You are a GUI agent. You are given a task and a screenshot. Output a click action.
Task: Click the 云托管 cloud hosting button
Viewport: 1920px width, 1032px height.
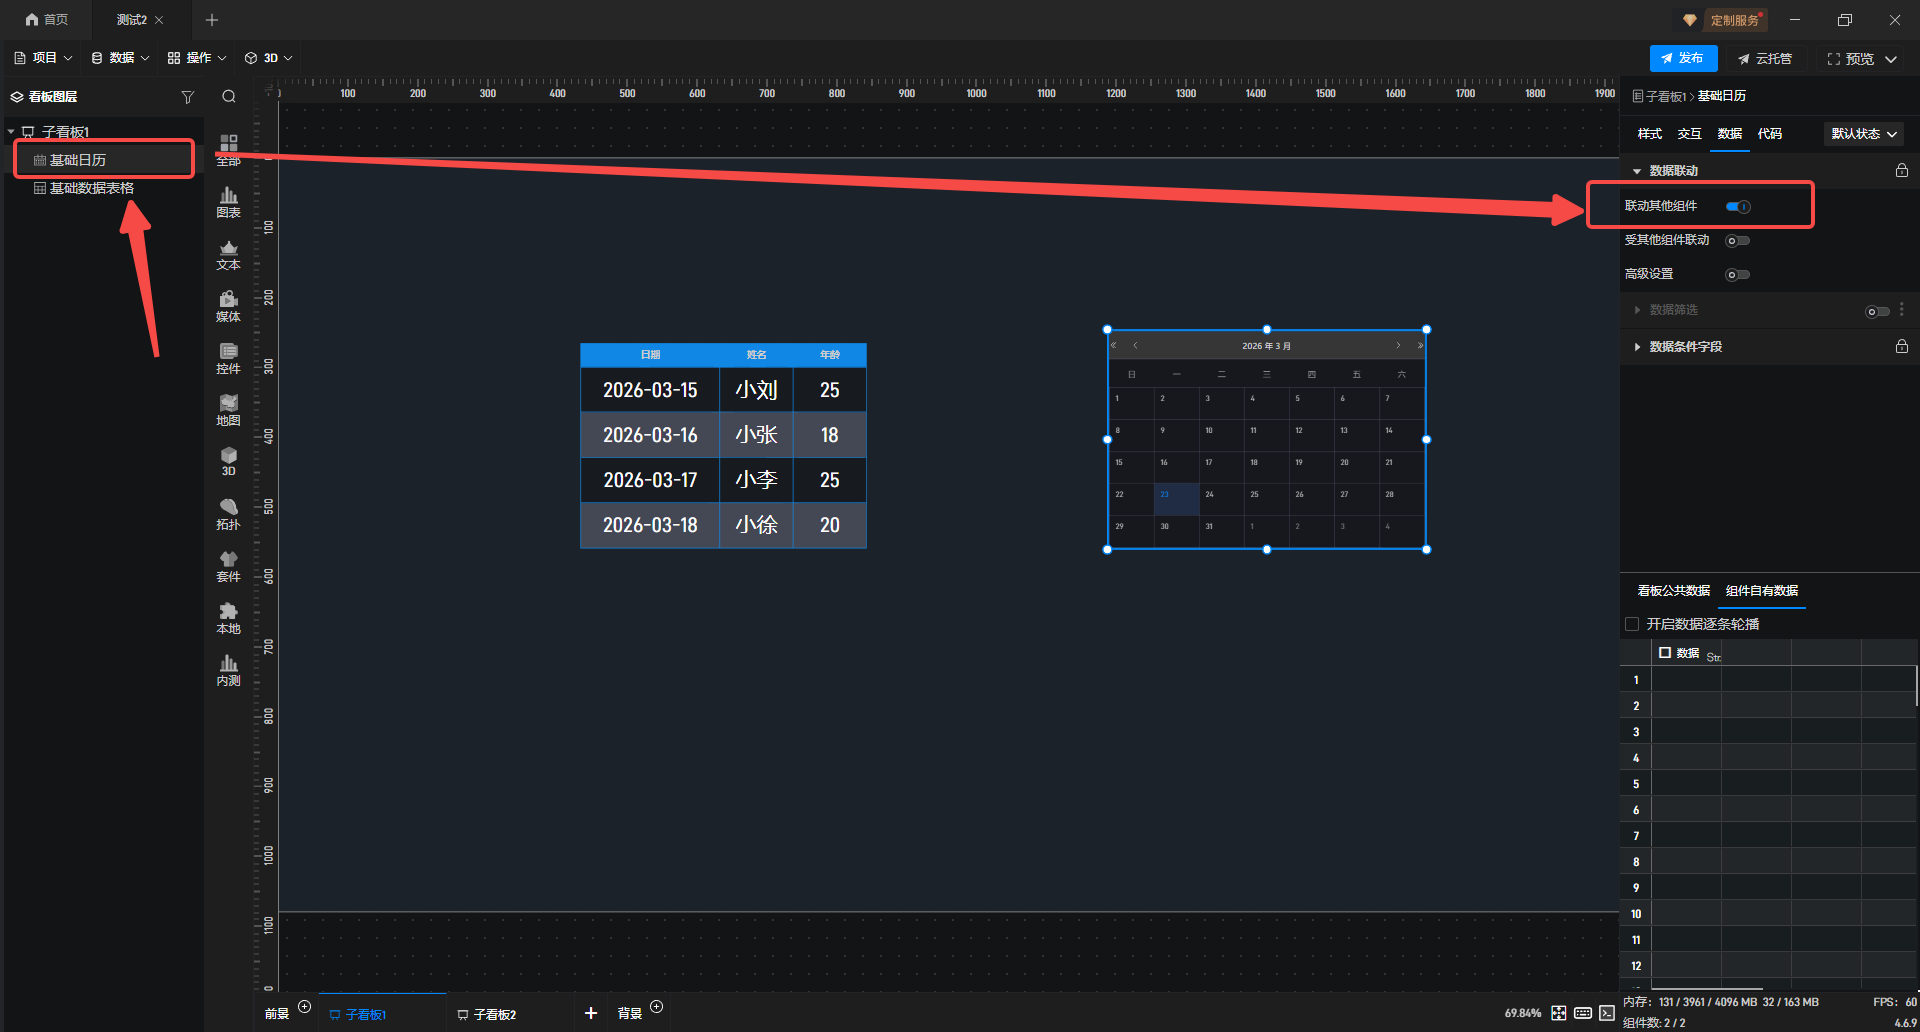click(x=1765, y=59)
